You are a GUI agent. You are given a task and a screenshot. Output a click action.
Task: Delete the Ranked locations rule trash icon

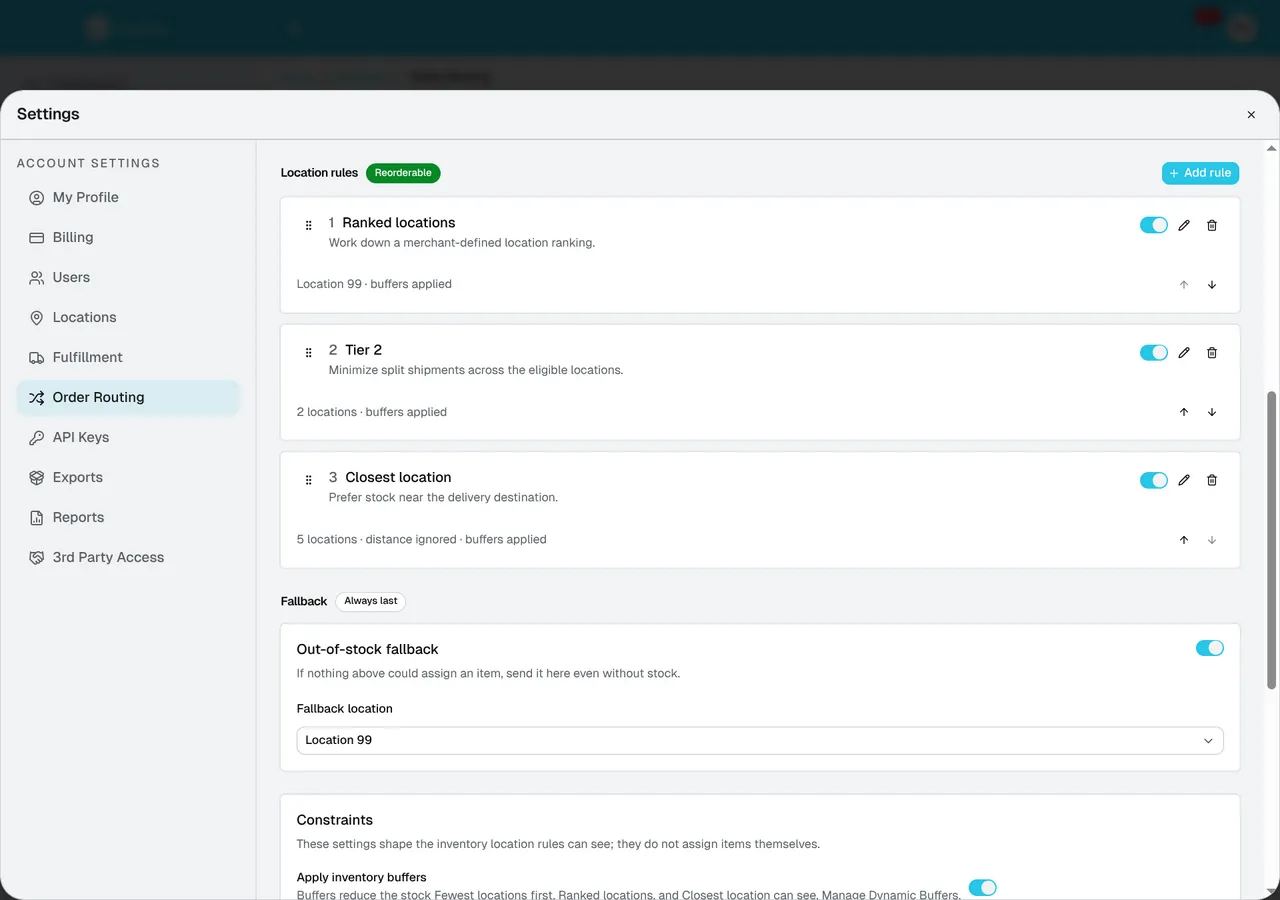pos(1212,225)
